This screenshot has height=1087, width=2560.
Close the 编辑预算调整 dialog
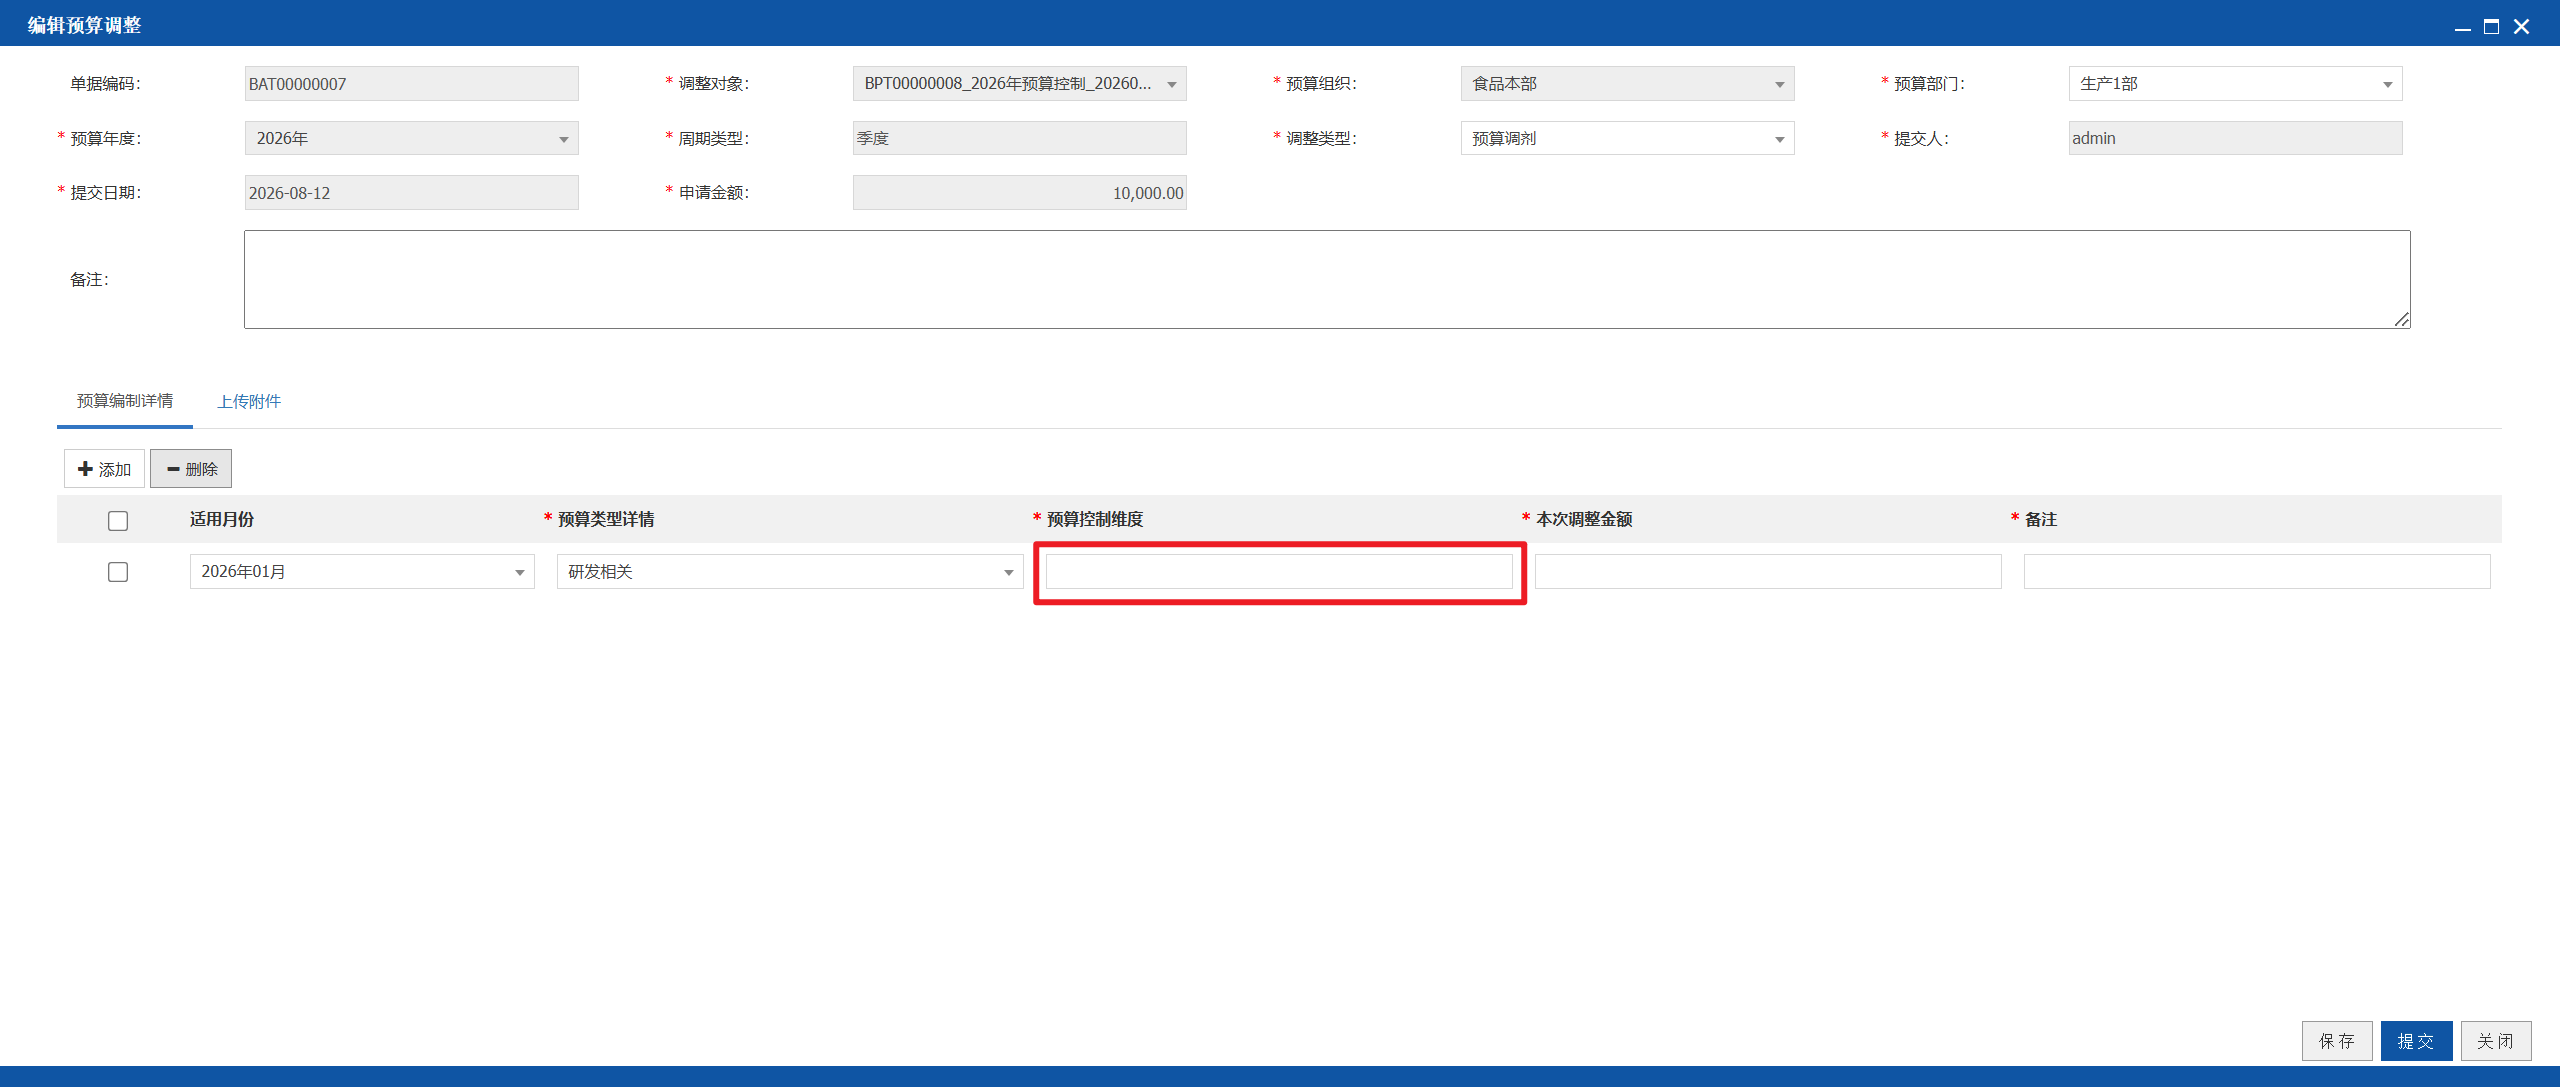2522,27
